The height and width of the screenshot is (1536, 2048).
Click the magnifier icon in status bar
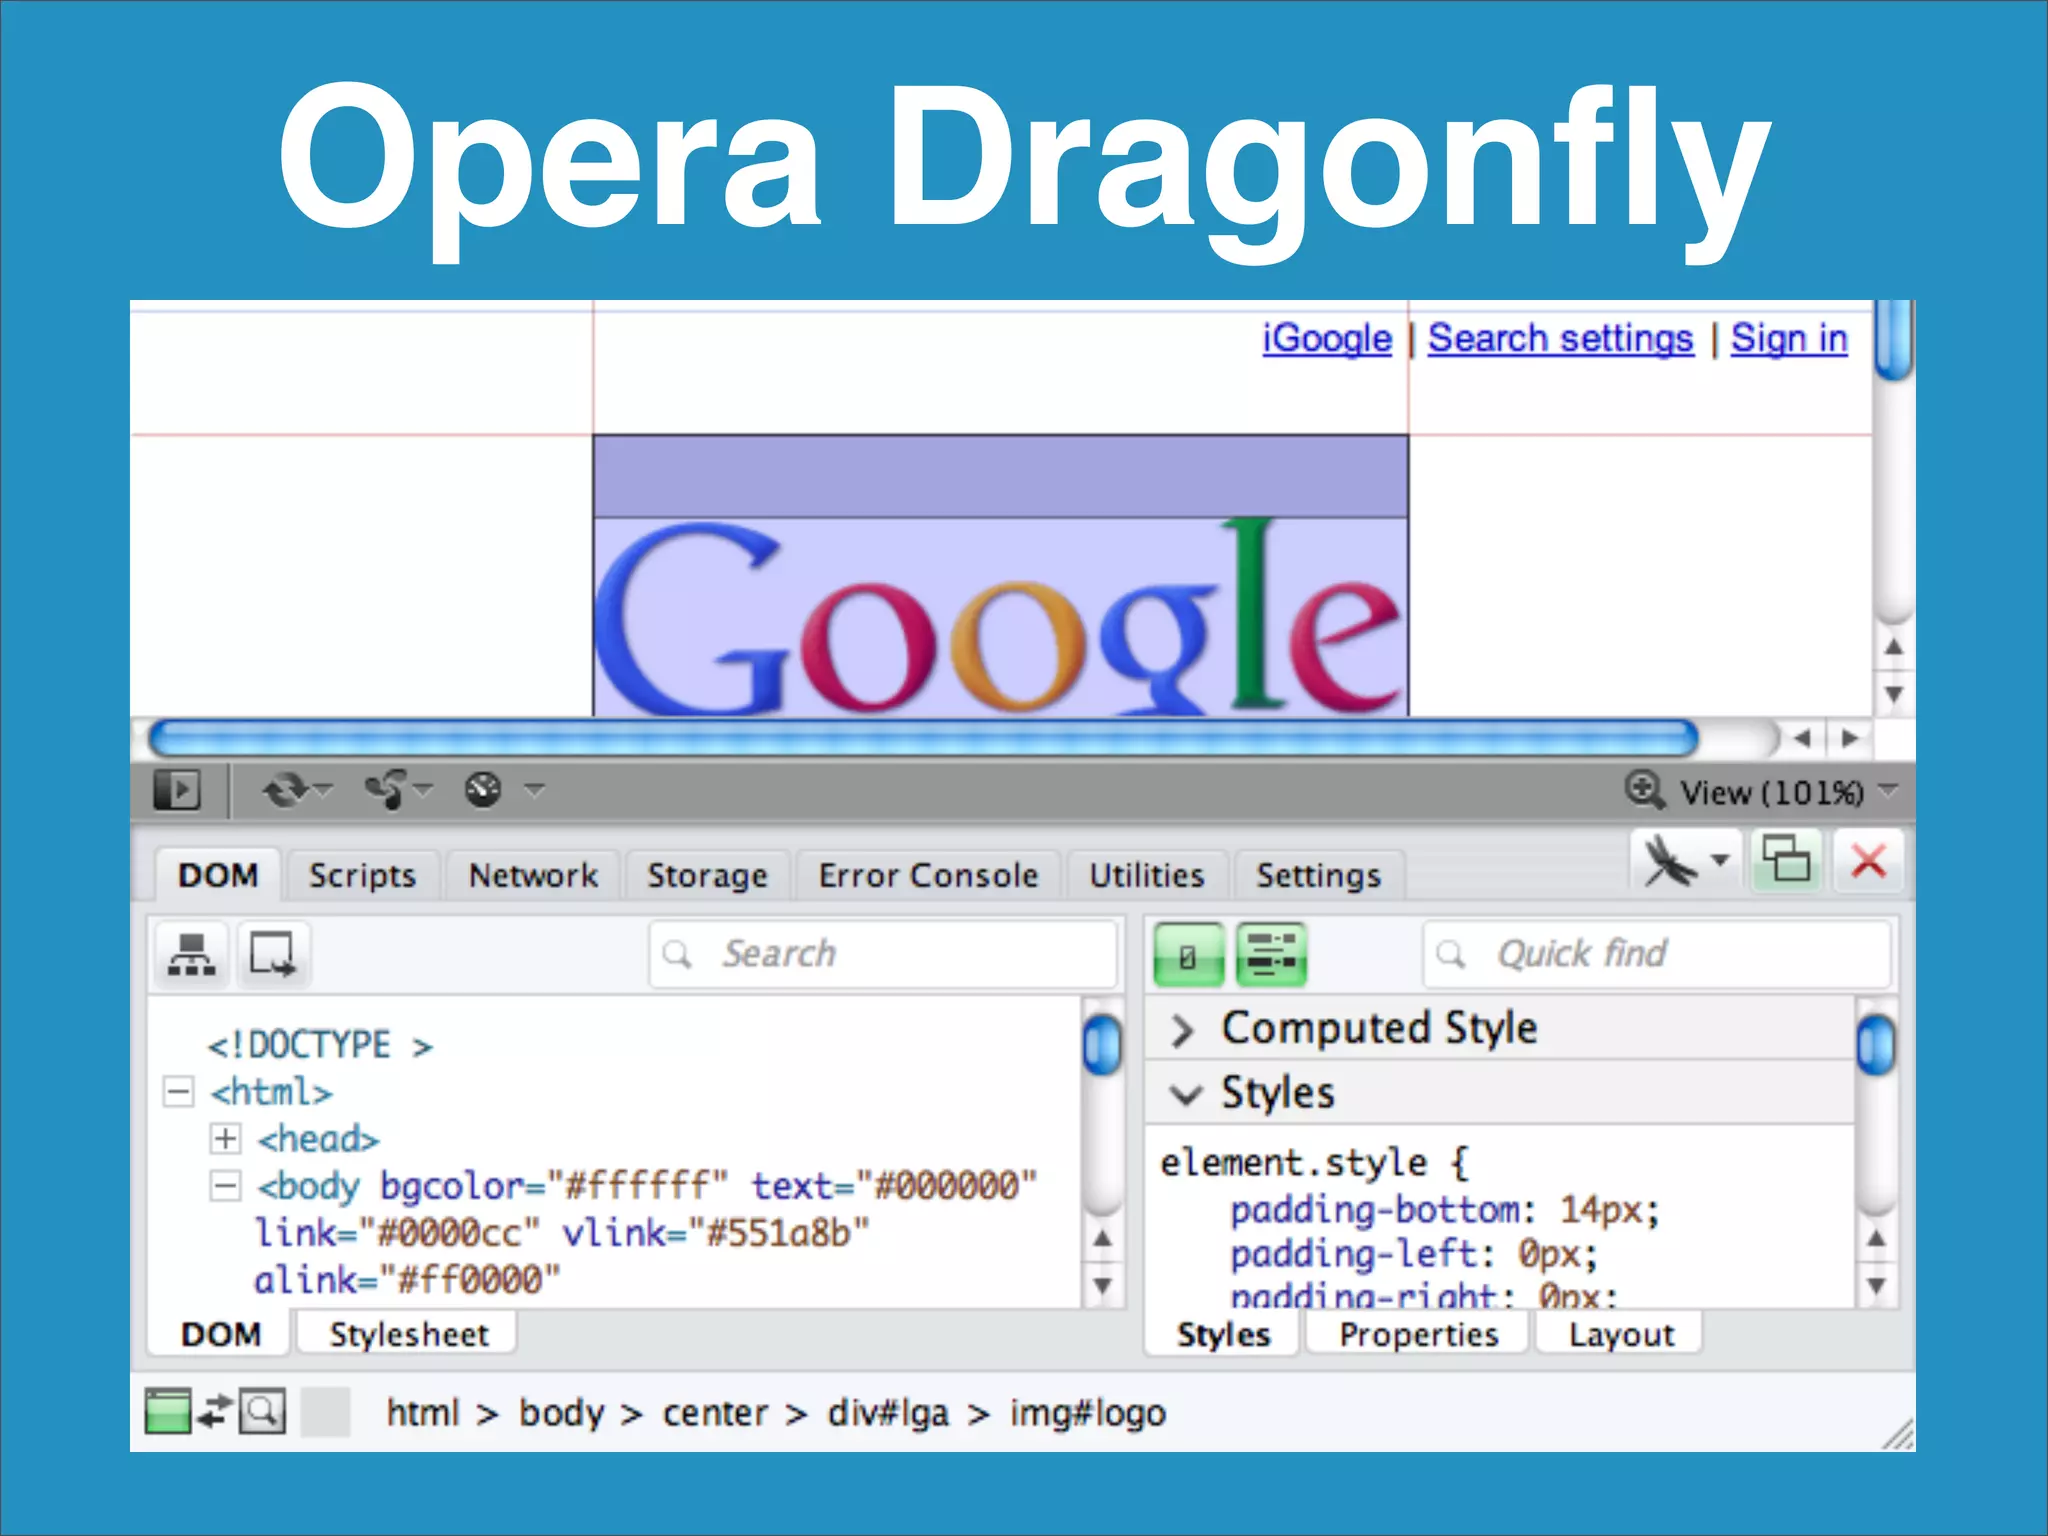click(262, 1411)
